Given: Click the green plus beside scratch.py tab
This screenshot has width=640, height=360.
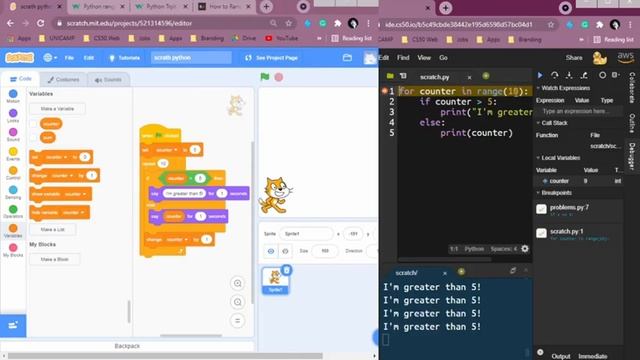Looking at the screenshot, I should point(486,76).
